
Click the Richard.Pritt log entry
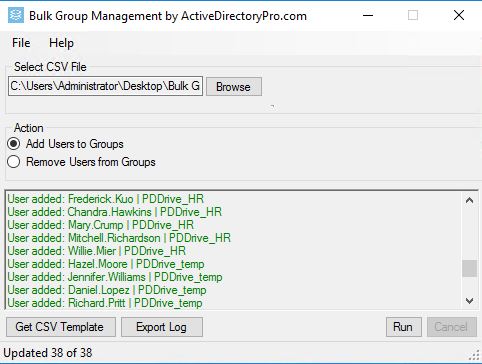pos(105,303)
